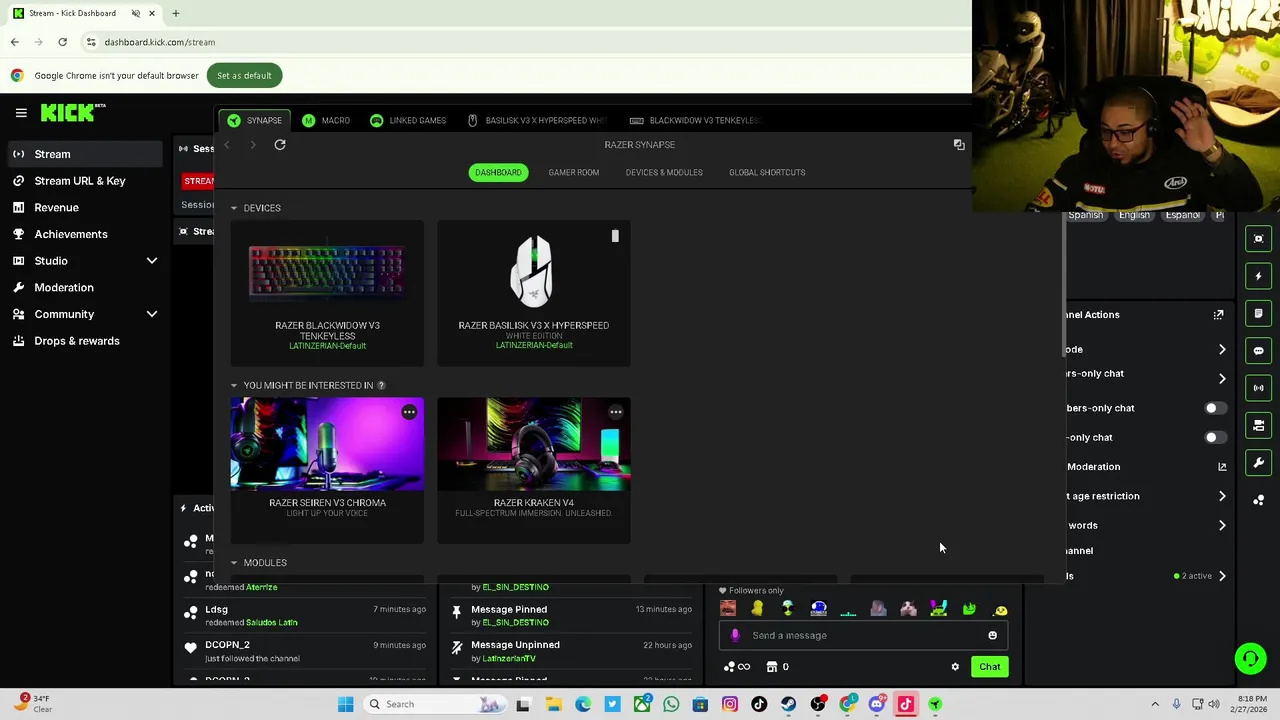Screen dimensions: 1280x720
Task: Collapse You Might Be Interested In section
Action: pos(234,385)
